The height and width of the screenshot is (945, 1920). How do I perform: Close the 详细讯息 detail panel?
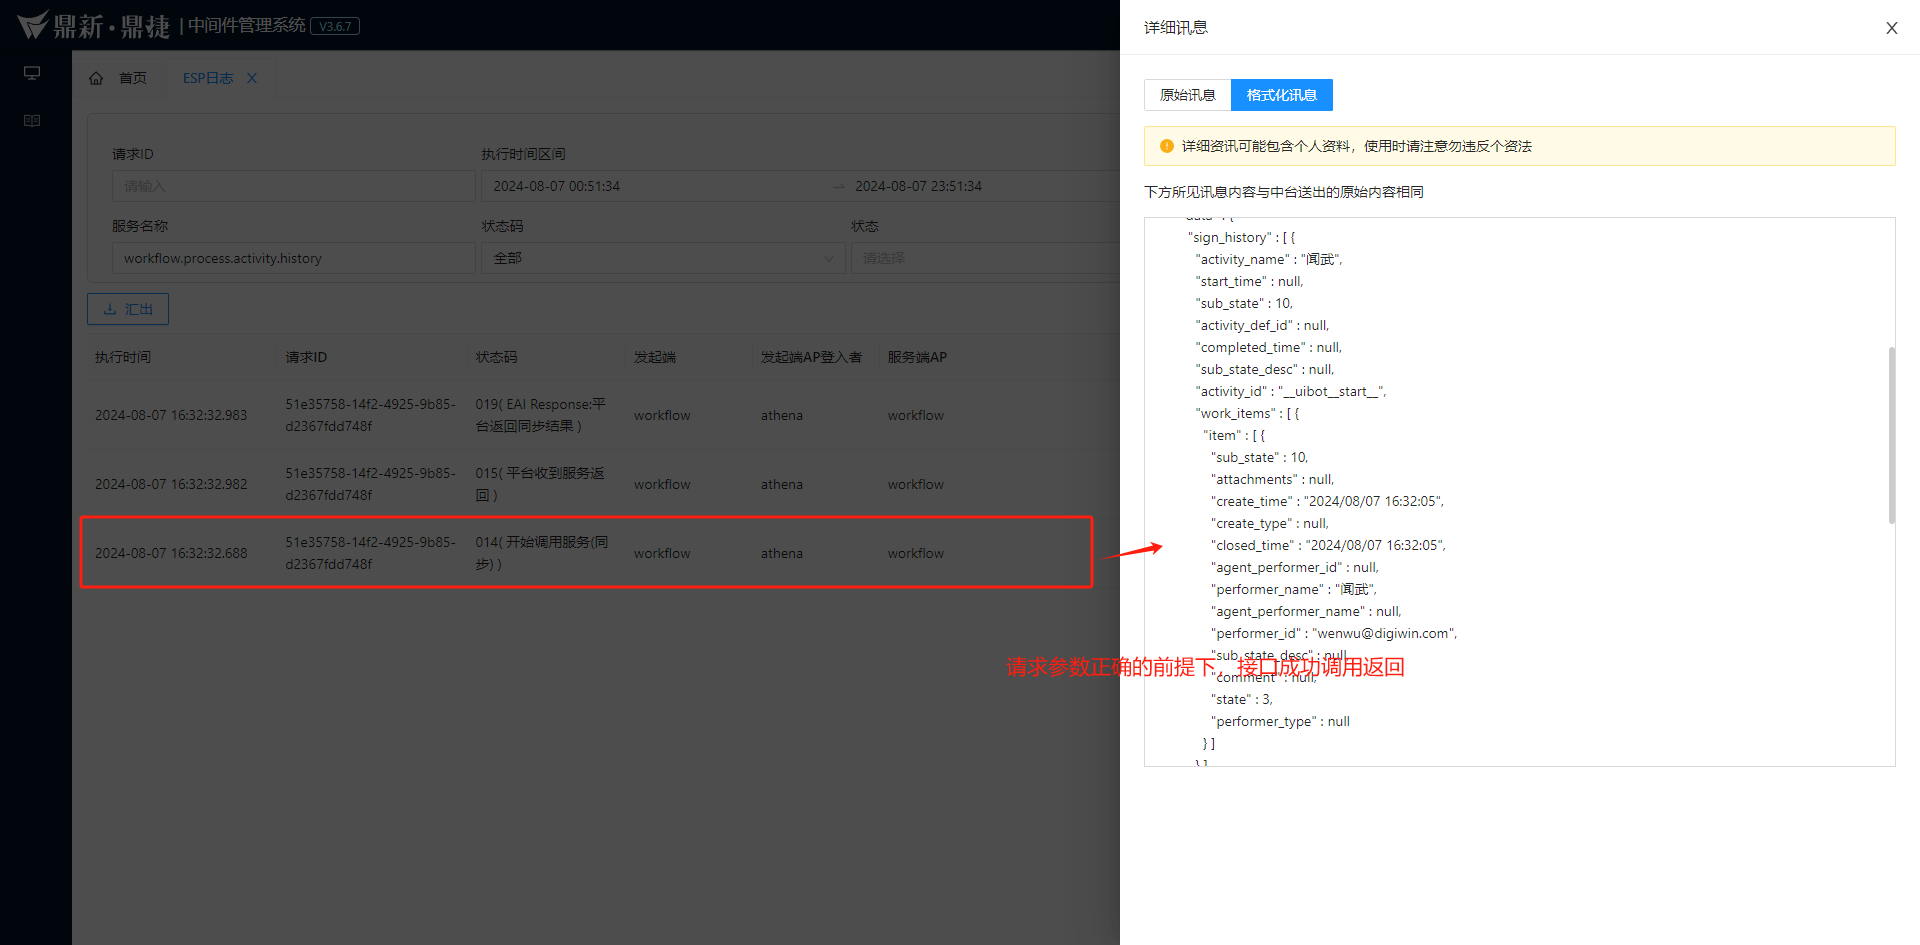[1891, 28]
